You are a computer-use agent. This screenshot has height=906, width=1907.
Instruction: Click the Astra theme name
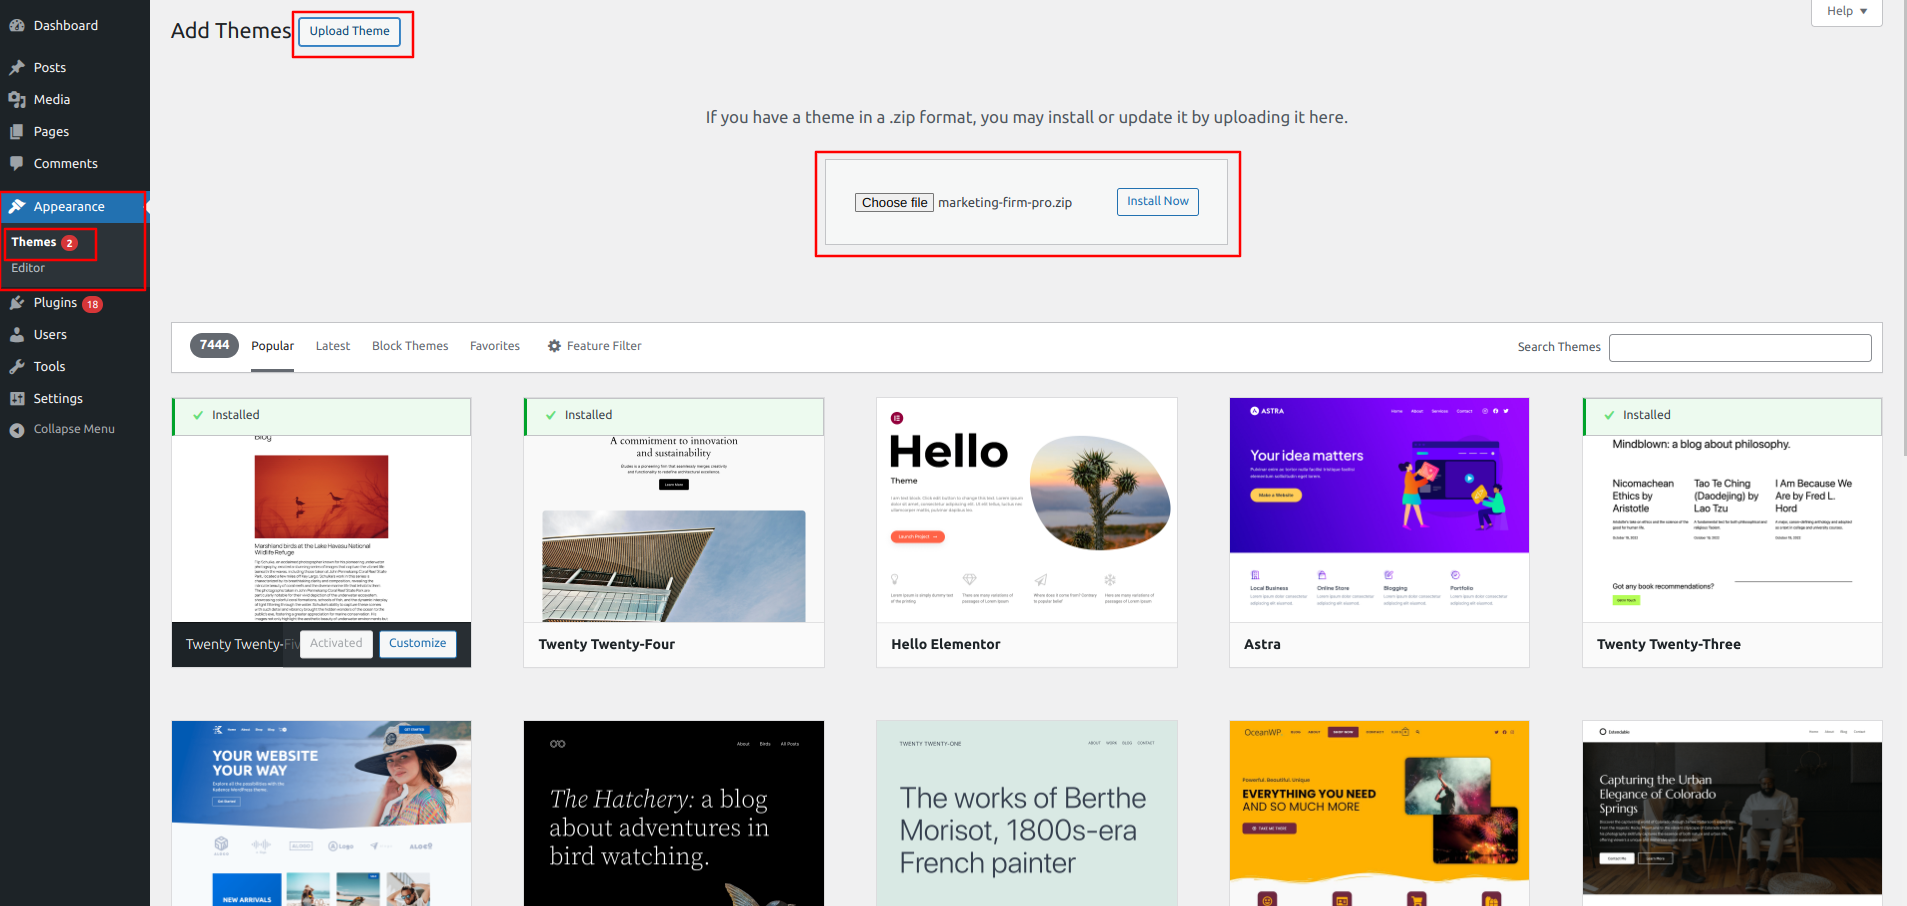pyautogui.click(x=1262, y=645)
